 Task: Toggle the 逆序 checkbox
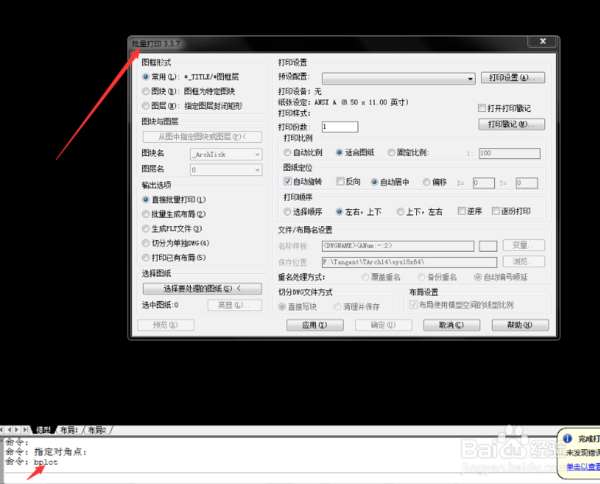coord(462,211)
